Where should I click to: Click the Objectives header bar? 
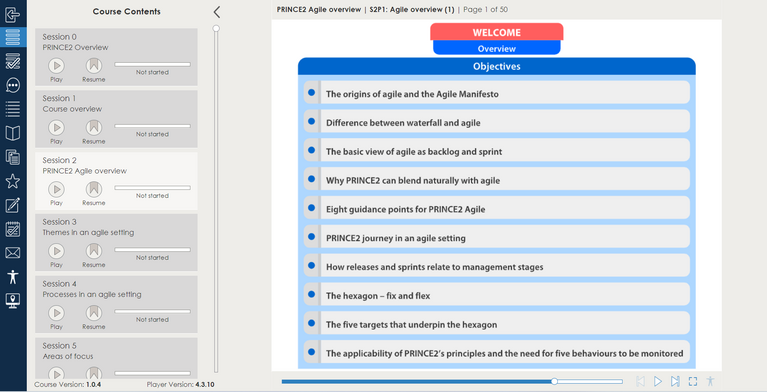(x=496, y=67)
